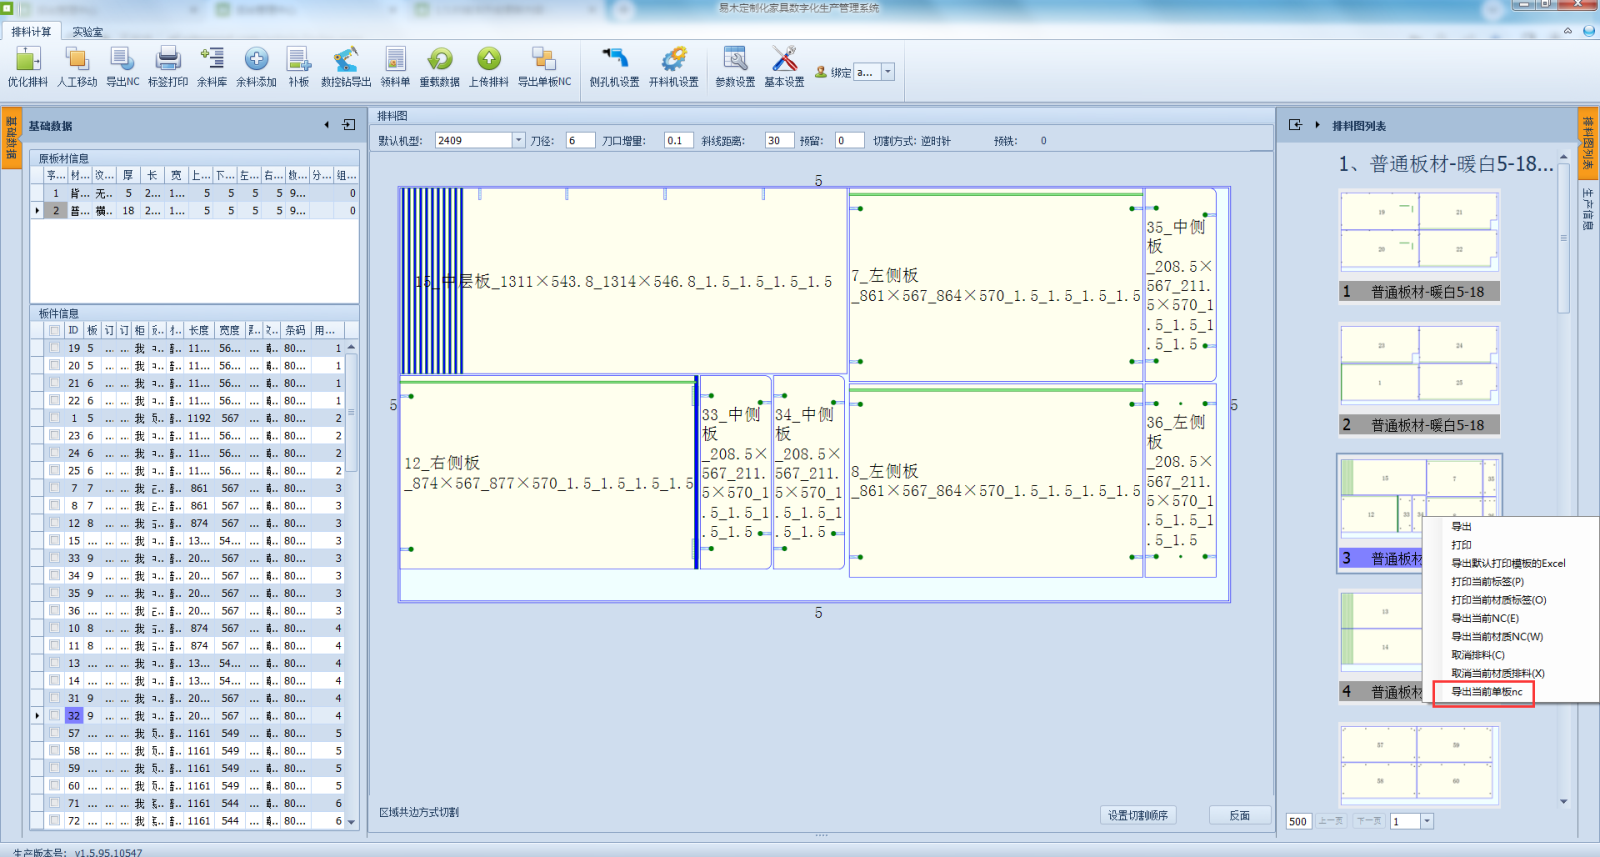Click the 设置切割顺序 button
Image resolution: width=1600 pixels, height=857 pixels.
point(1137,815)
